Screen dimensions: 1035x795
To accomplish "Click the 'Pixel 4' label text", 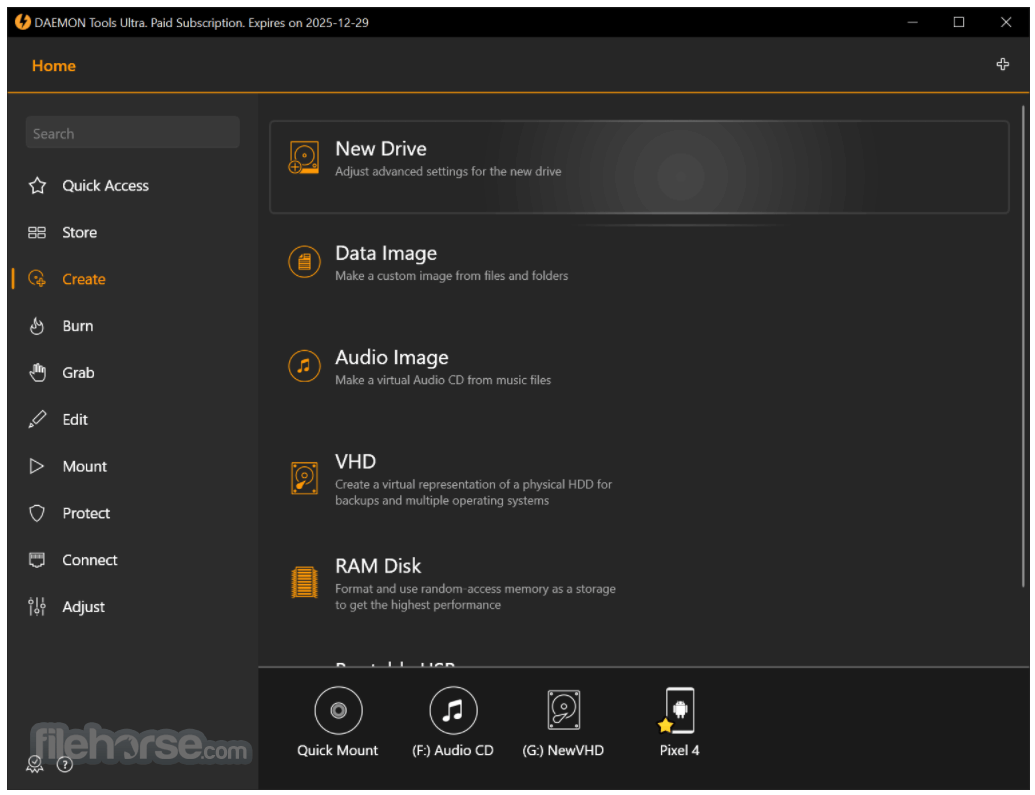I will click(679, 750).
